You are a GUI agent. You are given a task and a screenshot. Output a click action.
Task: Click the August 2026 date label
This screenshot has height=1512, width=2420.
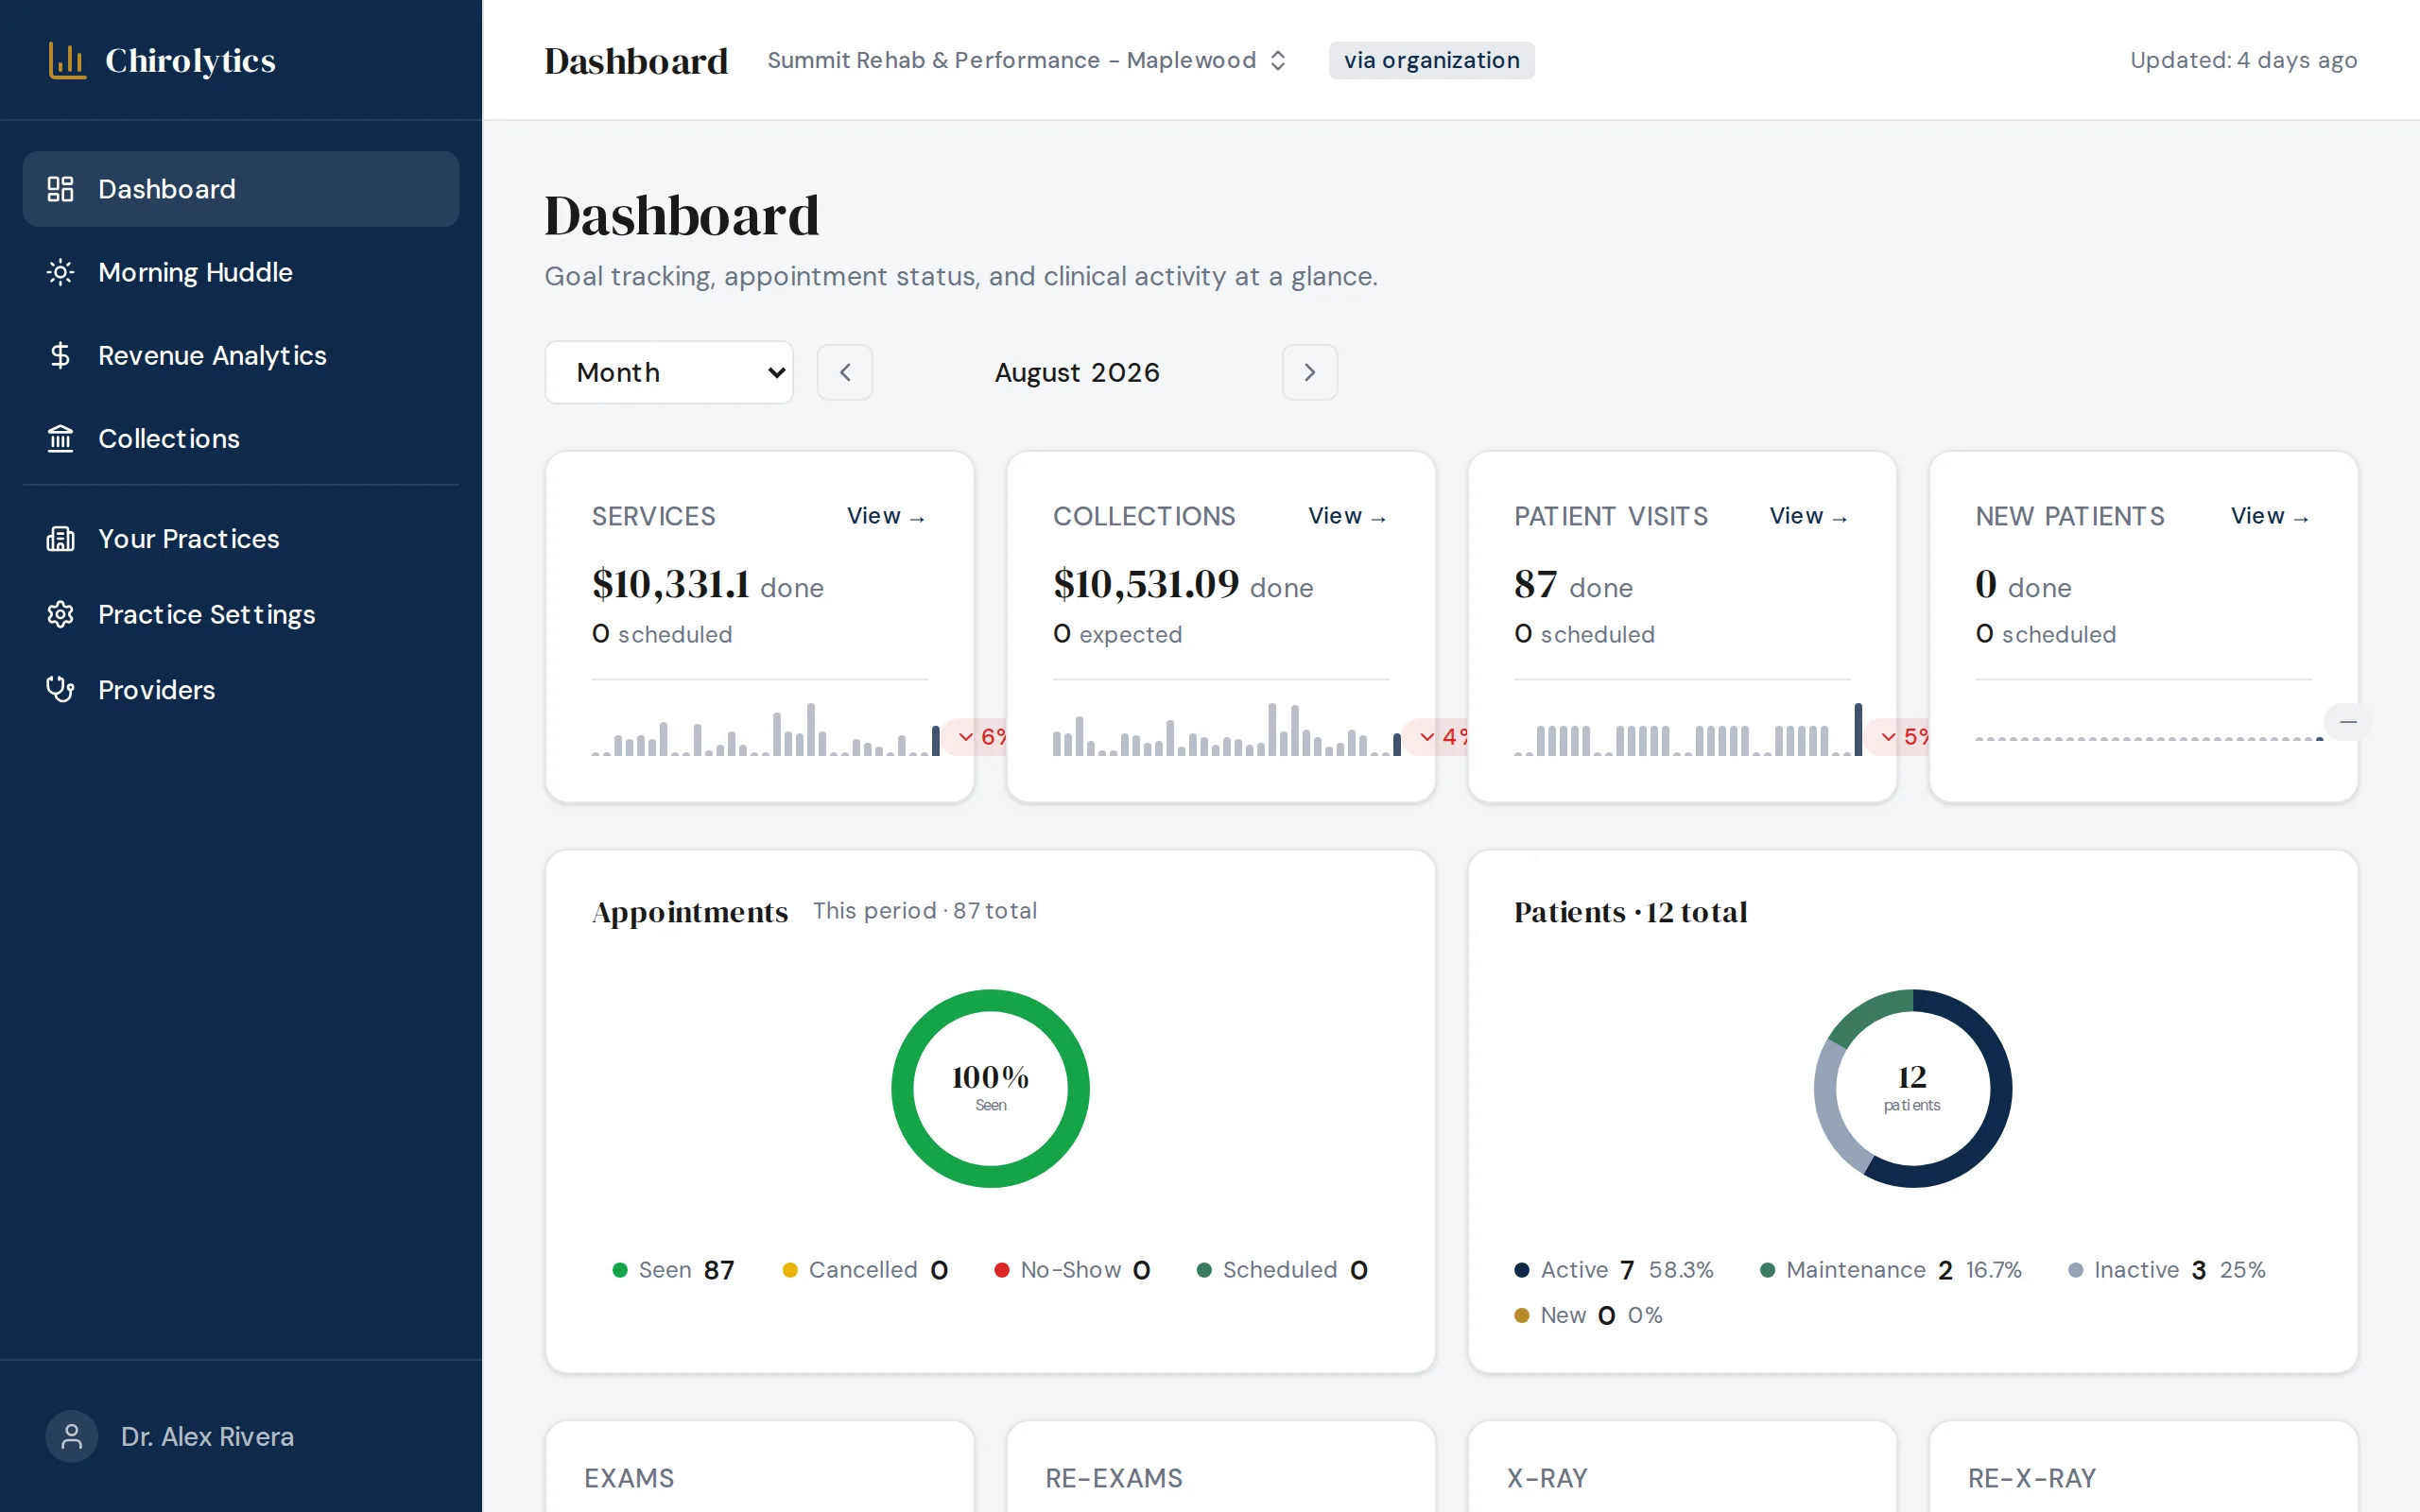pyautogui.click(x=1077, y=372)
